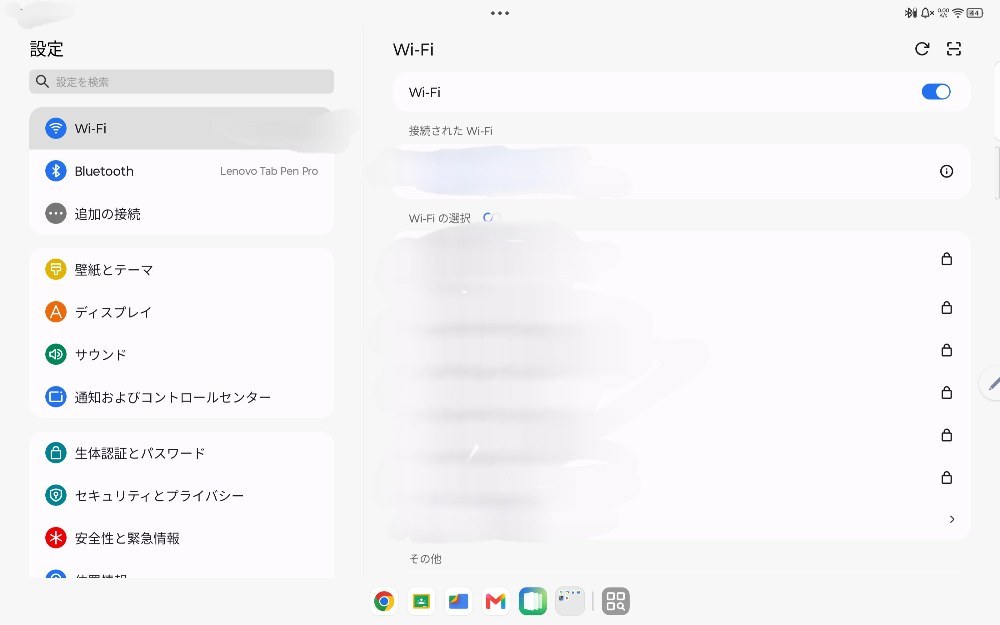The width and height of the screenshot is (1000, 625).
Task: Click the 設定 heading text
Action: pyautogui.click(x=47, y=49)
